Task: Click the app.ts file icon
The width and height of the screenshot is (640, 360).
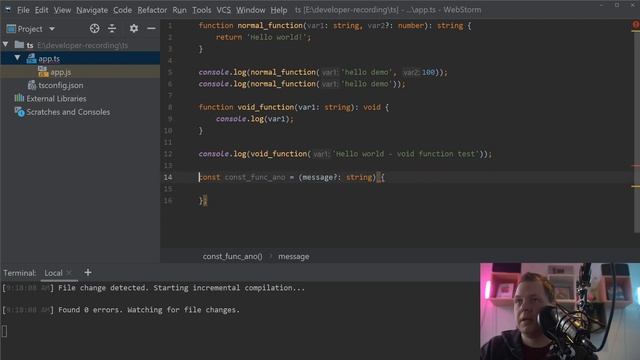Action: pos(31,59)
